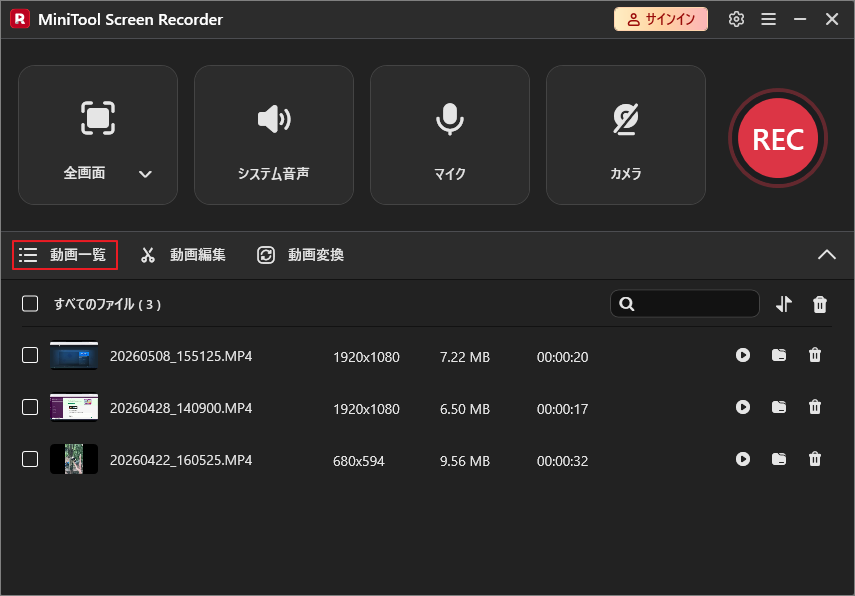Open folder location of 20260508_155125.MP4

(779, 356)
